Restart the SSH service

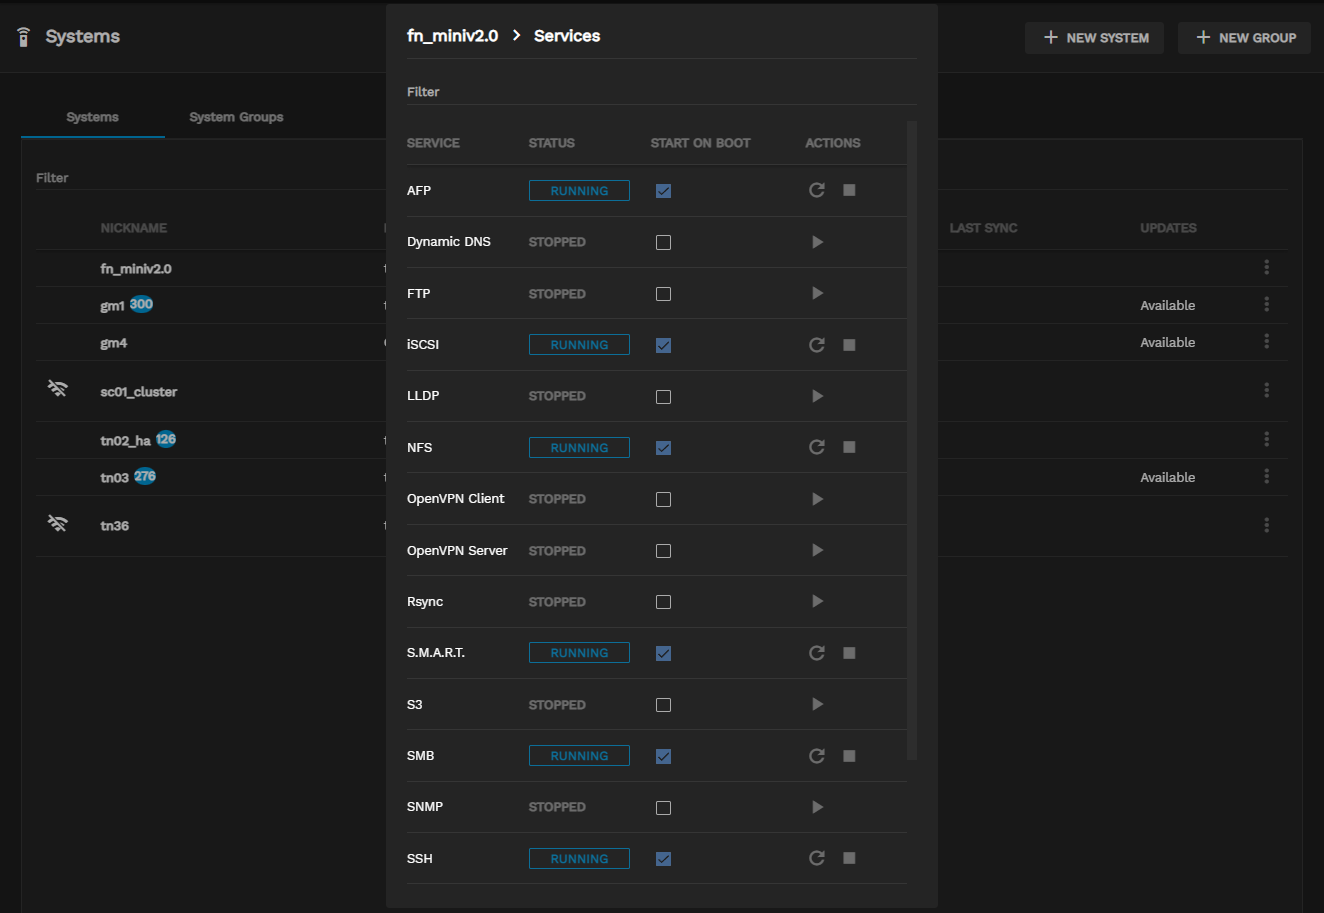pyautogui.click(x=817, y=858)
